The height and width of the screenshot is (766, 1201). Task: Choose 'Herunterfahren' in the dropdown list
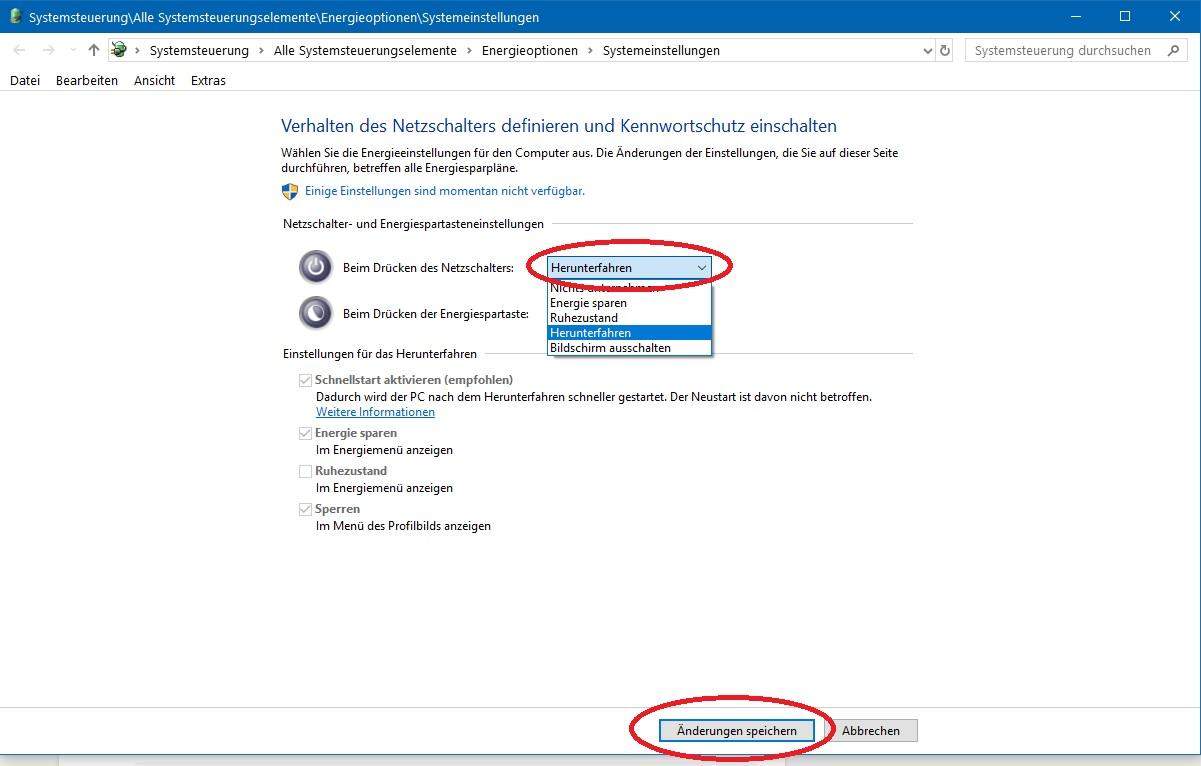pyautogui.click(x=630, y=332)
